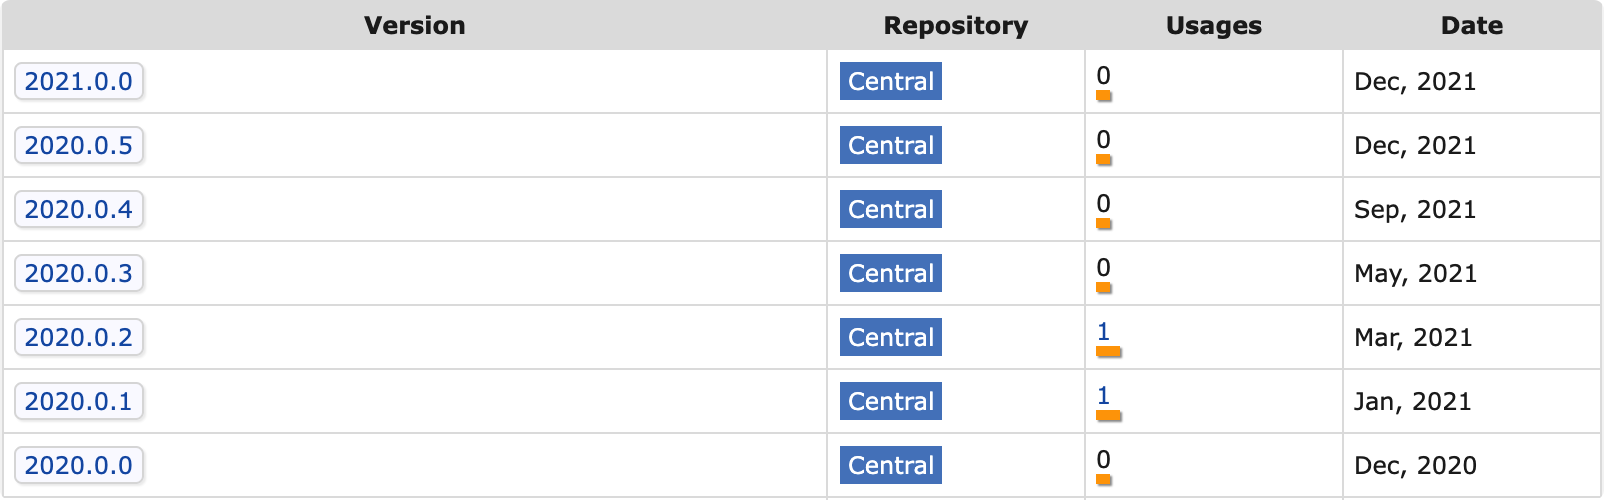Screen dimensions: 1604x500
Task: Click orange usage bar for version 2020.0.1
Action: coord(1108,416)
